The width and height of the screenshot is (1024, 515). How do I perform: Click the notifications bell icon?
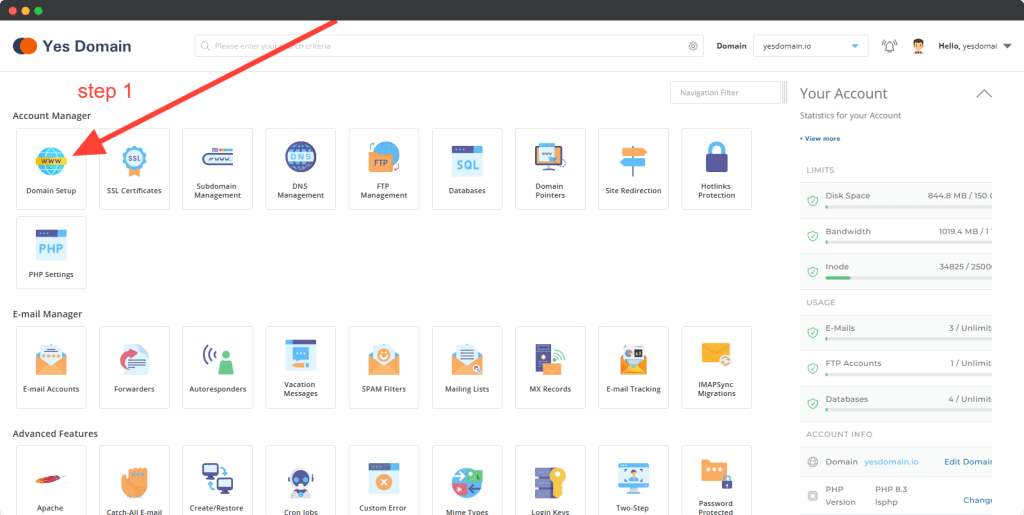tap(889, 46)
